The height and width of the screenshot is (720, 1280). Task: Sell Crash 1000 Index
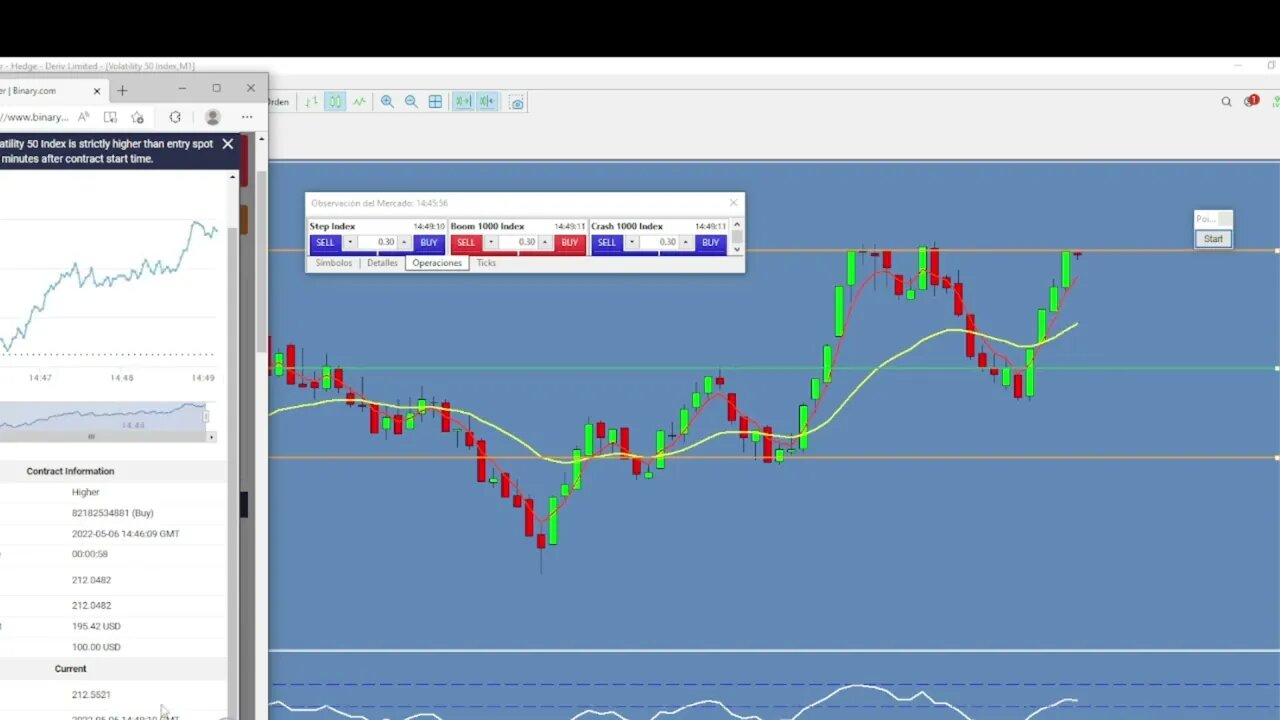pos(607,242)
